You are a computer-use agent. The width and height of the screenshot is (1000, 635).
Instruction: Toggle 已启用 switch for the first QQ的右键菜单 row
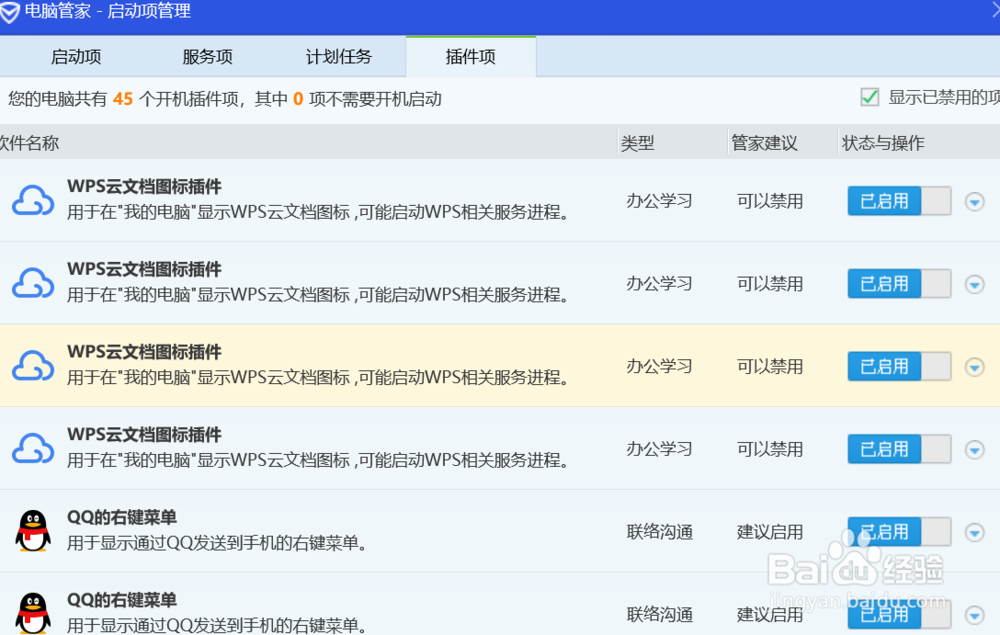(899, 532)
